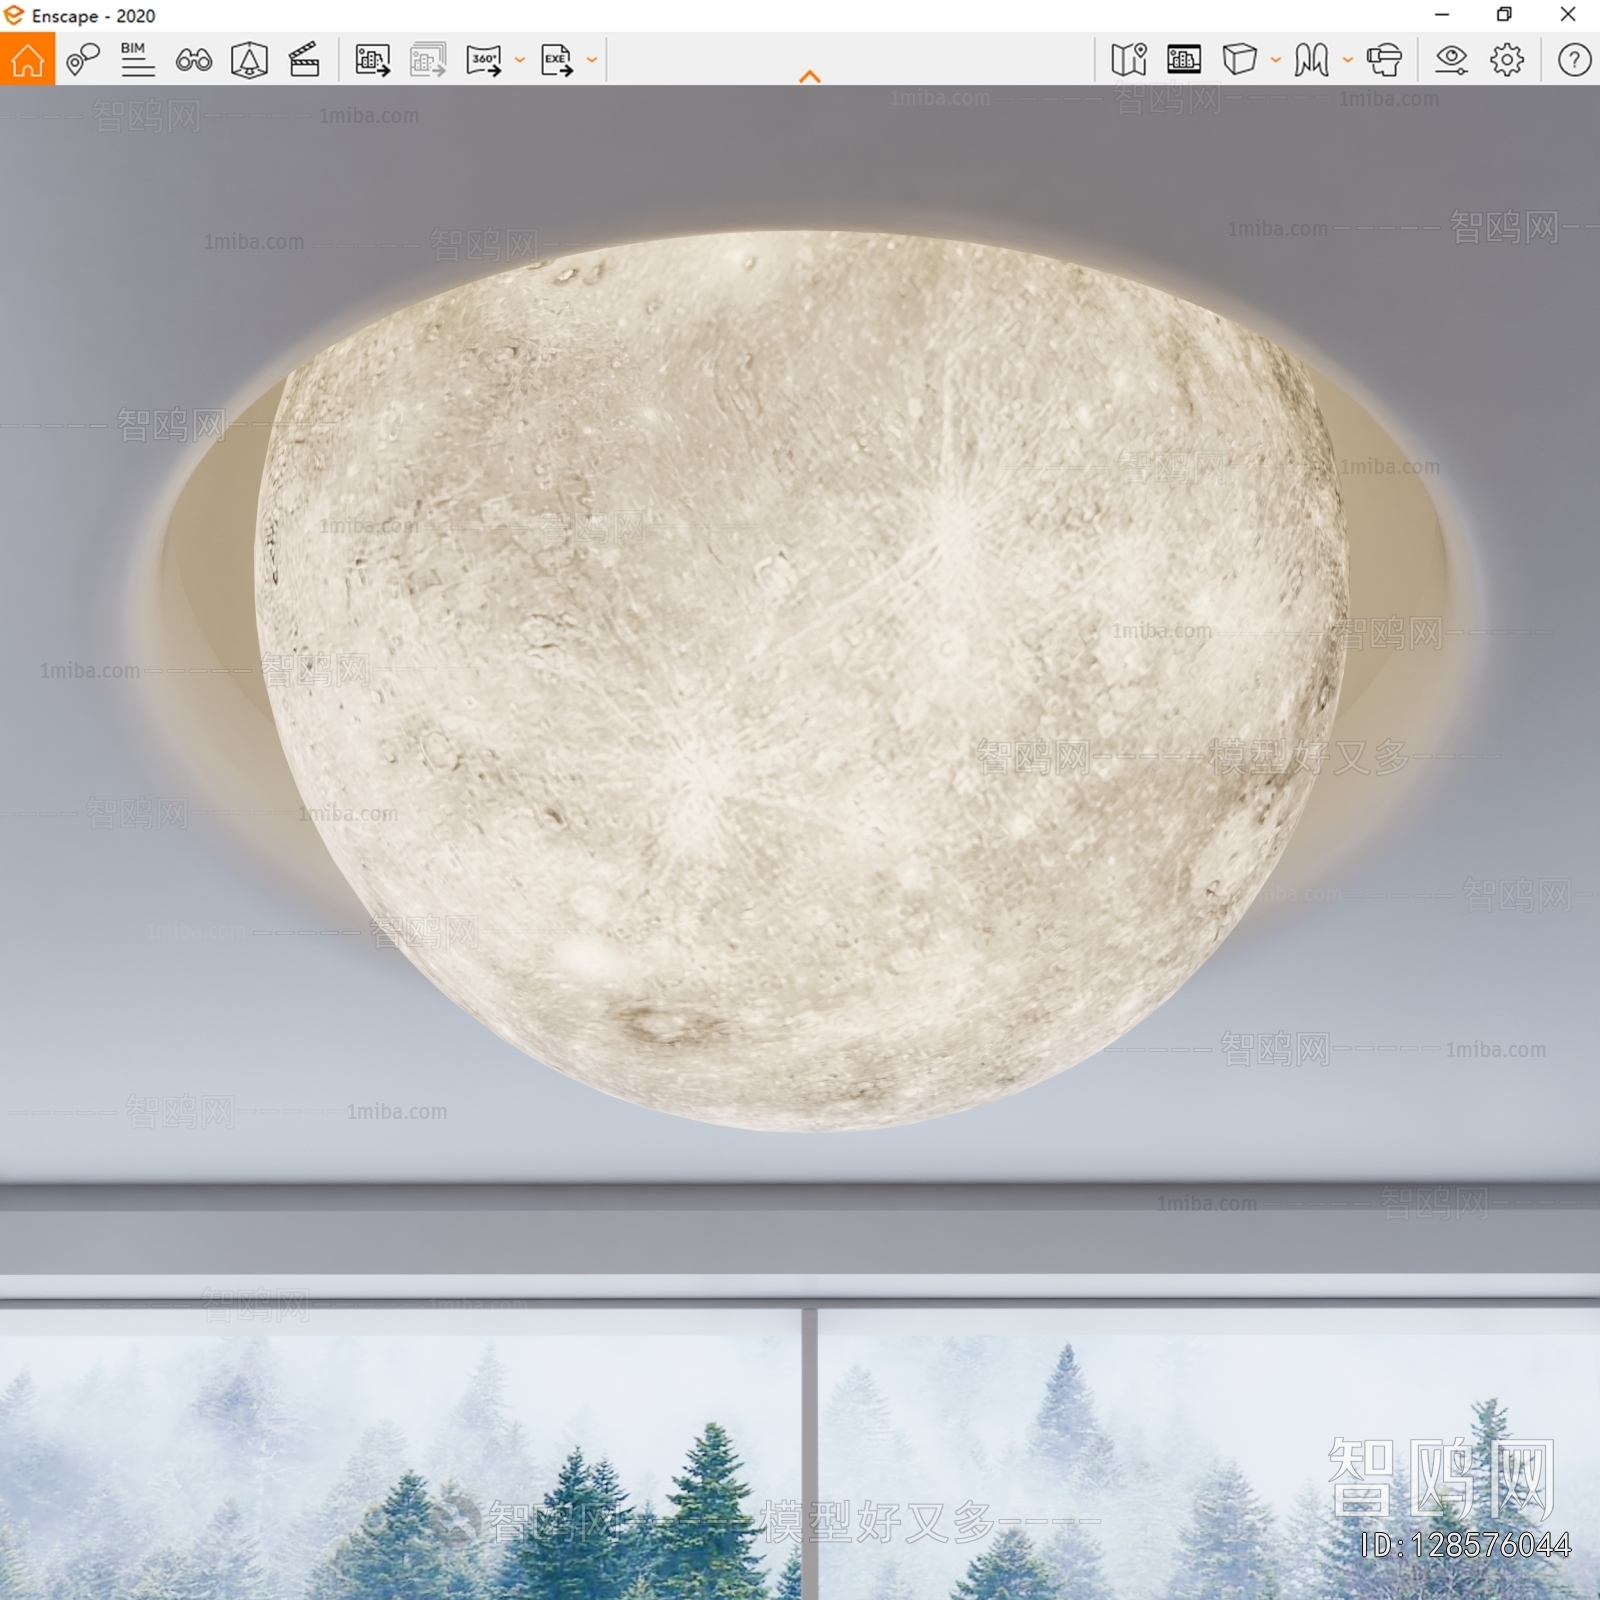Close the Enscape window
The height and width of the screenshot is (1600, 1600).
[1568, 15]
